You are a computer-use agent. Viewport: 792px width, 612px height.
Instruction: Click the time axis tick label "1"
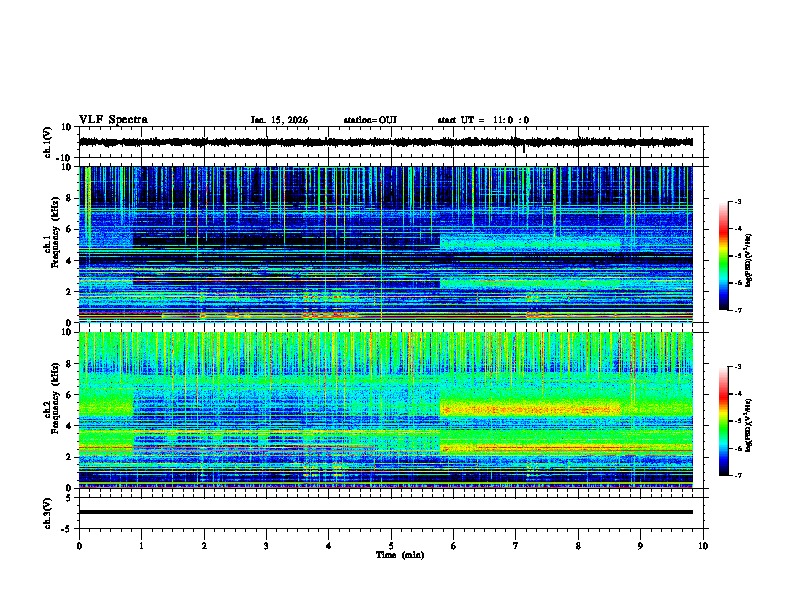[x=141, y=546]
